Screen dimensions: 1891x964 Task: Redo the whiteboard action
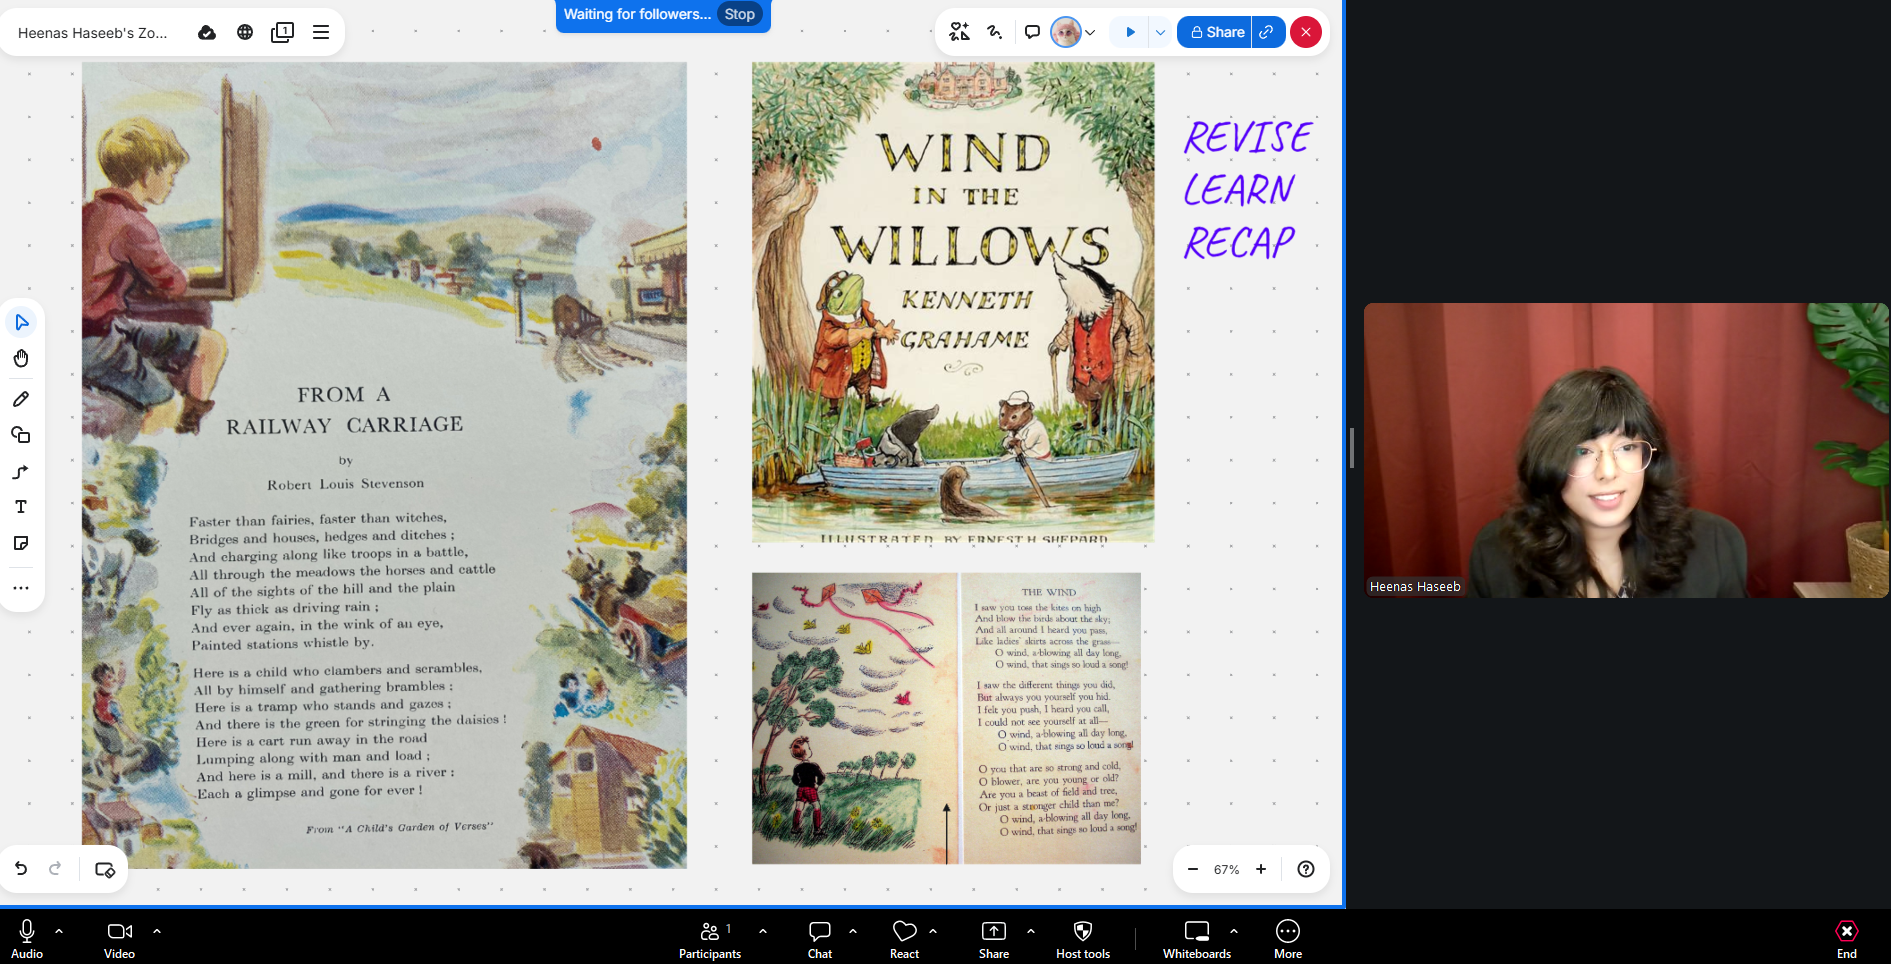pos(55,869)
